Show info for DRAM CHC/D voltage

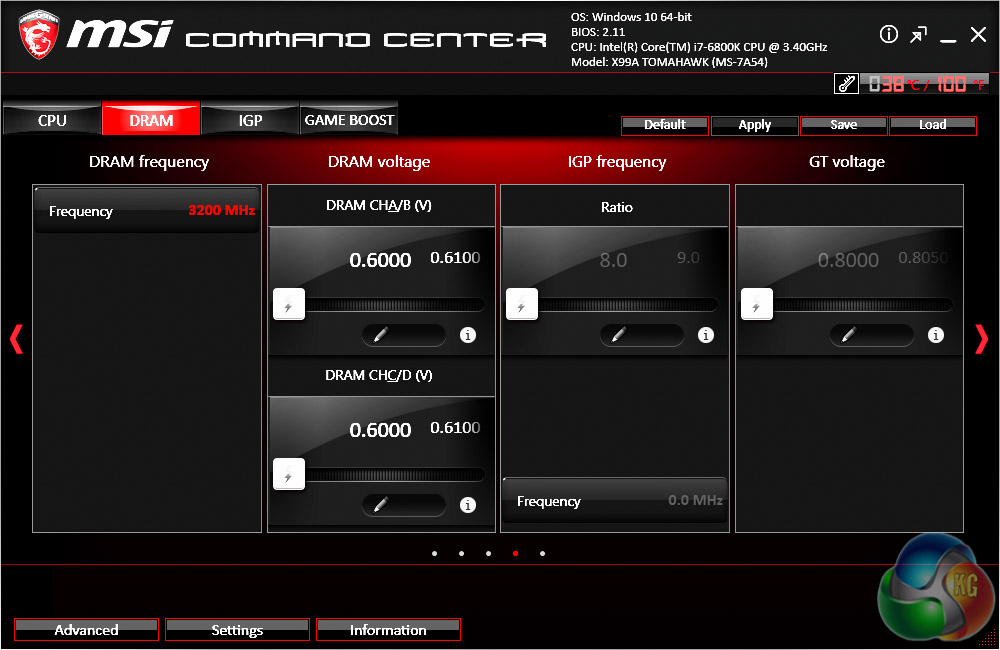pyautogui.click(x=467, y=505)
